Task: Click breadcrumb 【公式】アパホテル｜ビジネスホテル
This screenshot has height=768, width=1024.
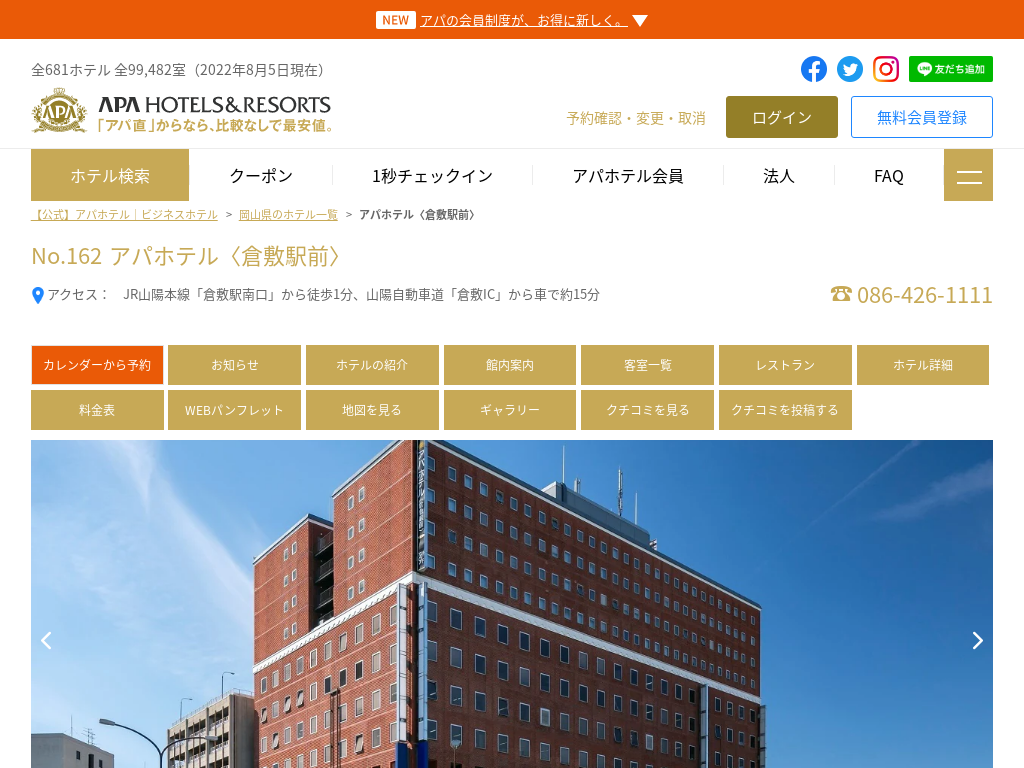Action: 124,215
